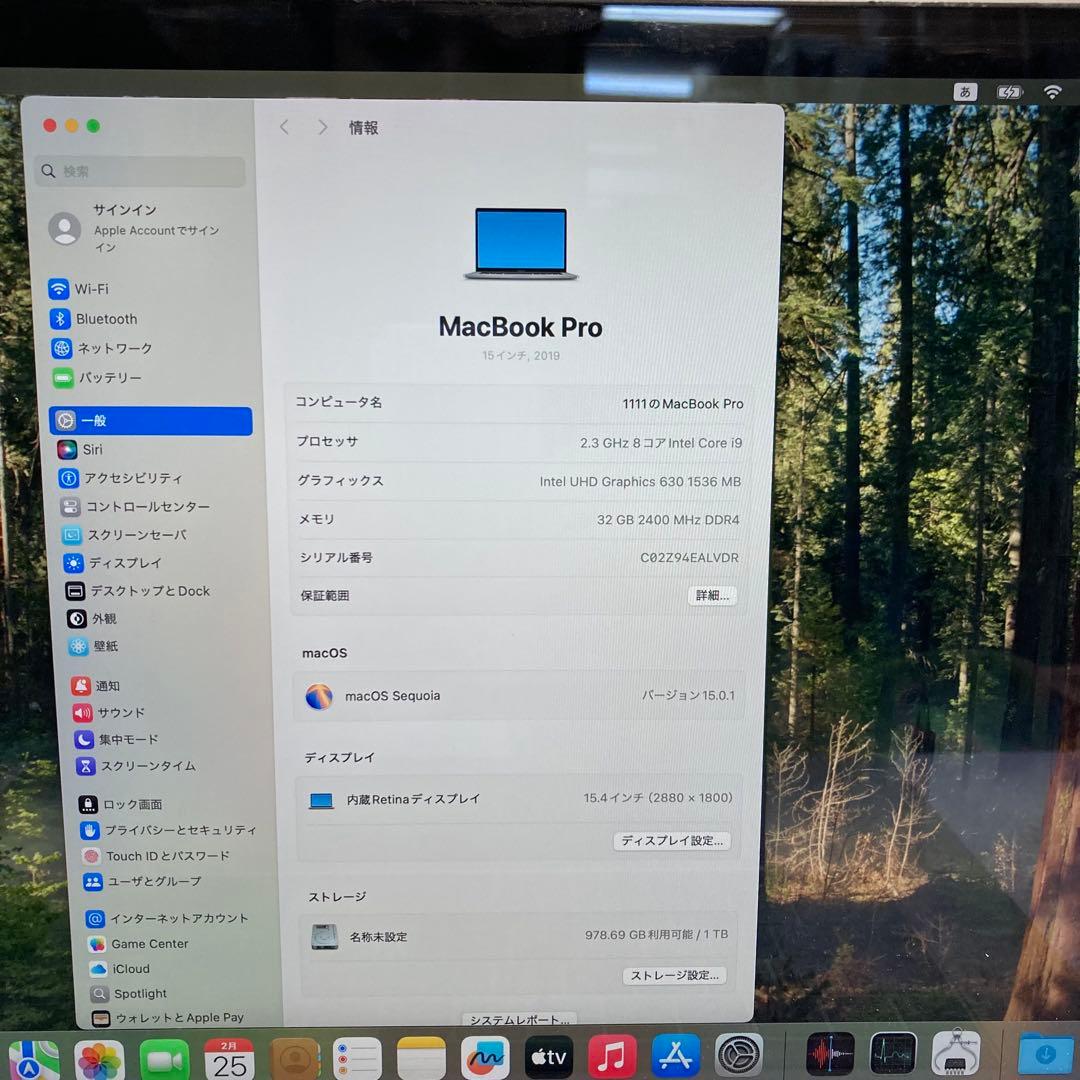Screen dimensions: 1080x1080
Task: Open ロック画面 settings
Action: (121, 804)
